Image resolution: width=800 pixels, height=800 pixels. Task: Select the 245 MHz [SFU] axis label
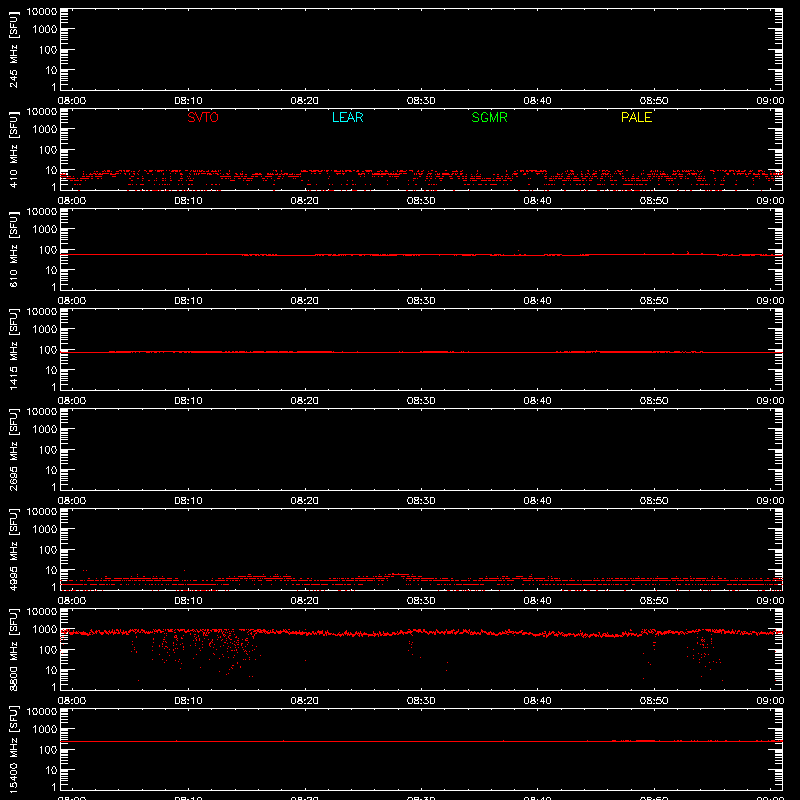14,49
